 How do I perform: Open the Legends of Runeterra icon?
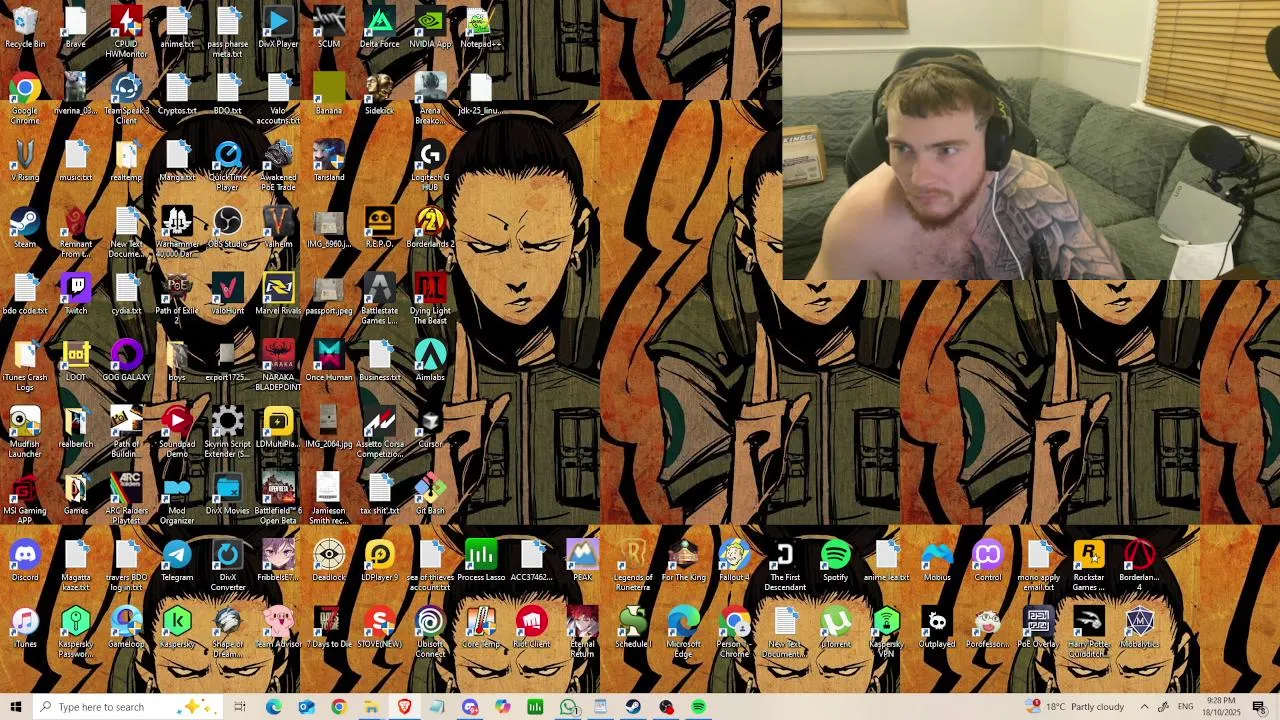point(633,566)
